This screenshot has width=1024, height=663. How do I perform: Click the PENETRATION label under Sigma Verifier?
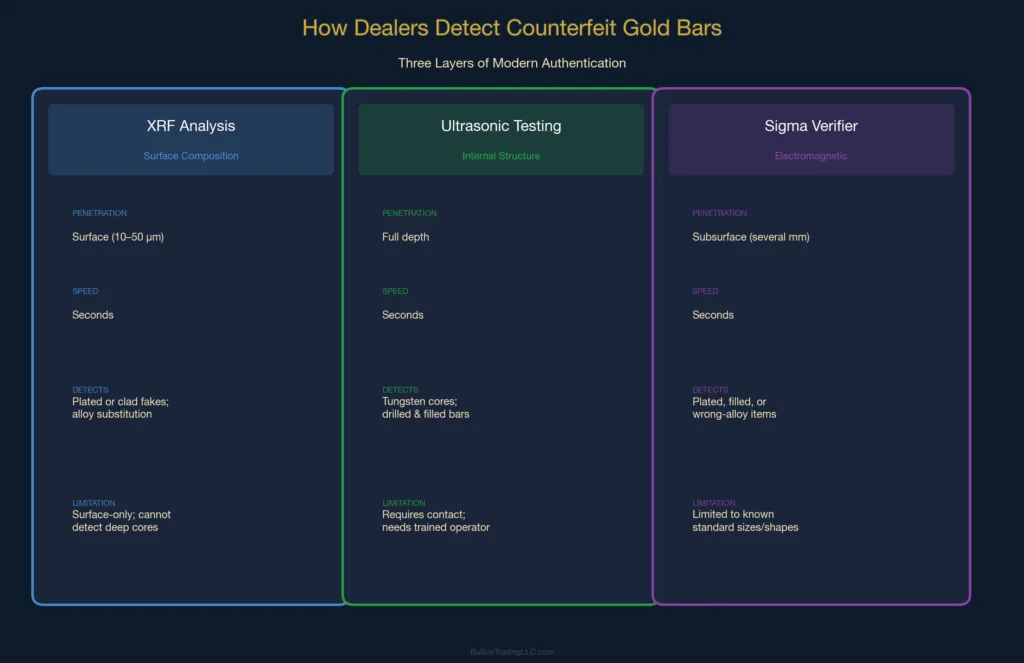tap(720, 213)
